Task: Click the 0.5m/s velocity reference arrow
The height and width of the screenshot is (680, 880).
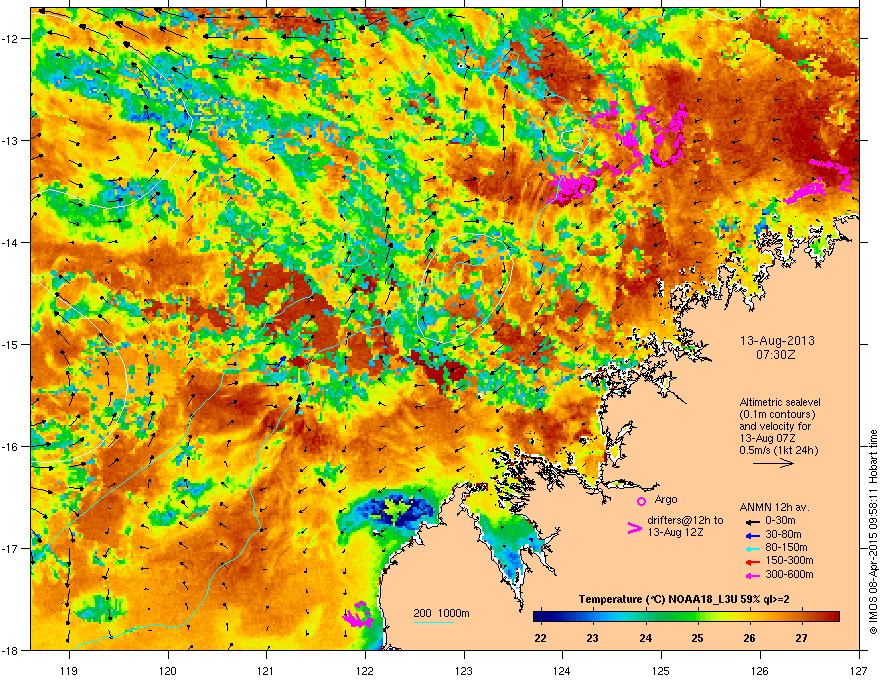Action: pyautogui.click(x=773, y=463)
